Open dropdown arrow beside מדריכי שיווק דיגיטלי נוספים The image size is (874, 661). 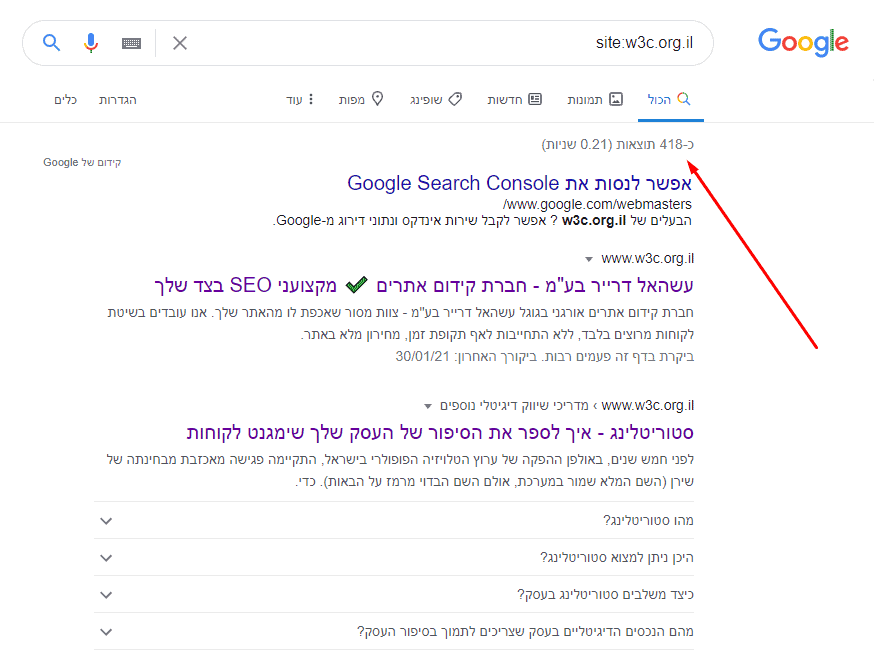click(x=428, y=406)
